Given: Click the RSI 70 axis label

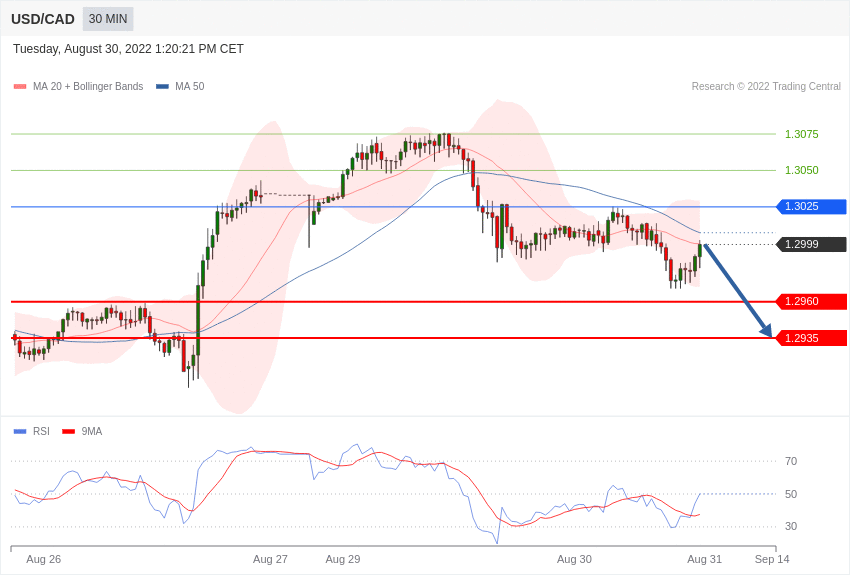Looking at the screenshot, I should [x=791, y=461].
